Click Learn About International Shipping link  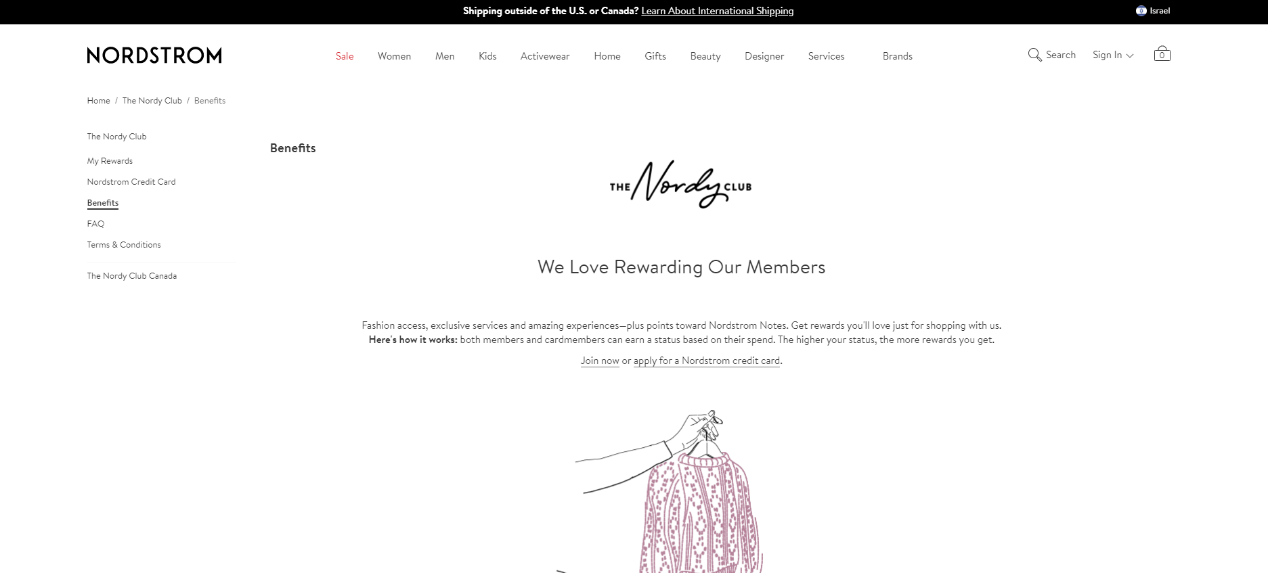tap(717, 11)
